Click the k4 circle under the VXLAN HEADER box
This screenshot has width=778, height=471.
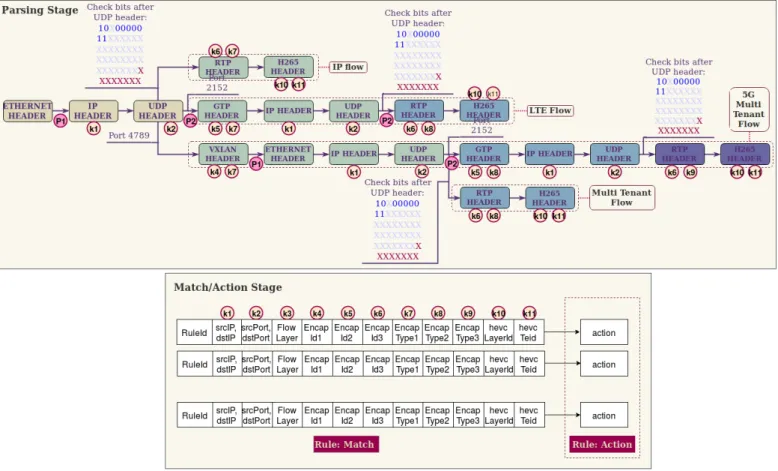pyautogui.click(x=214, y=172)
